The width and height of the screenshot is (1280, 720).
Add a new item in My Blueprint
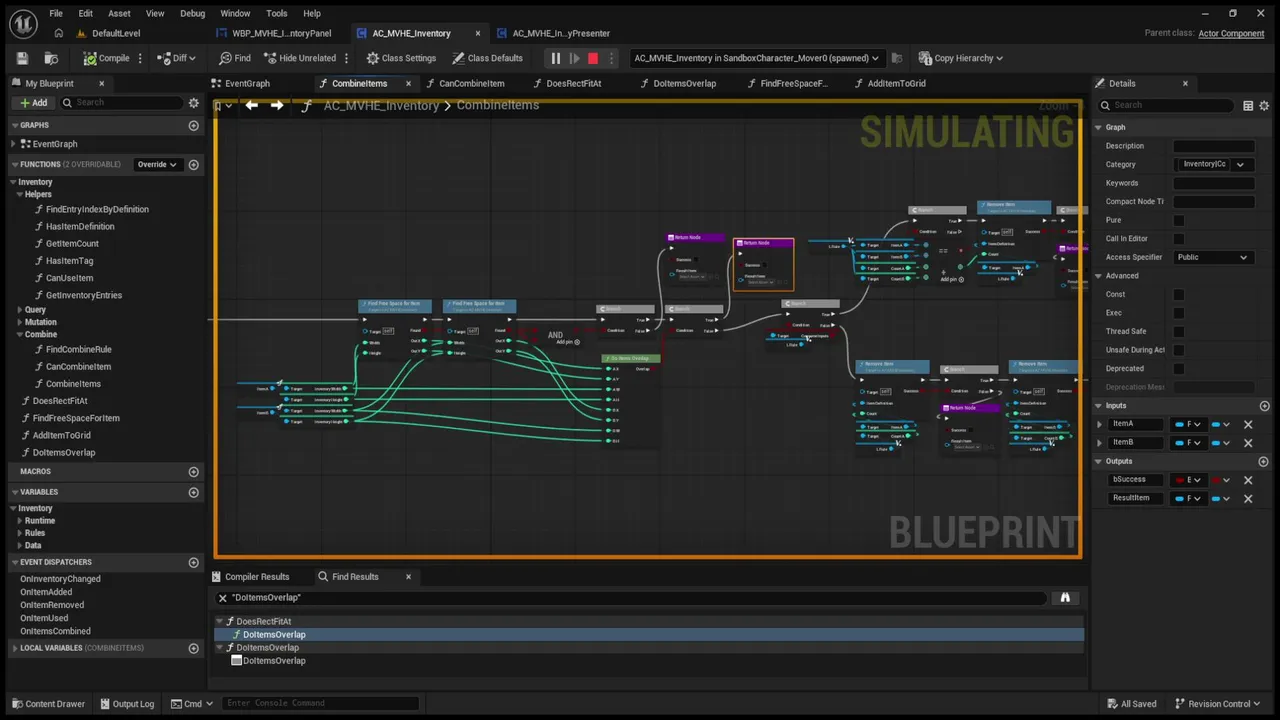[33, 102]
